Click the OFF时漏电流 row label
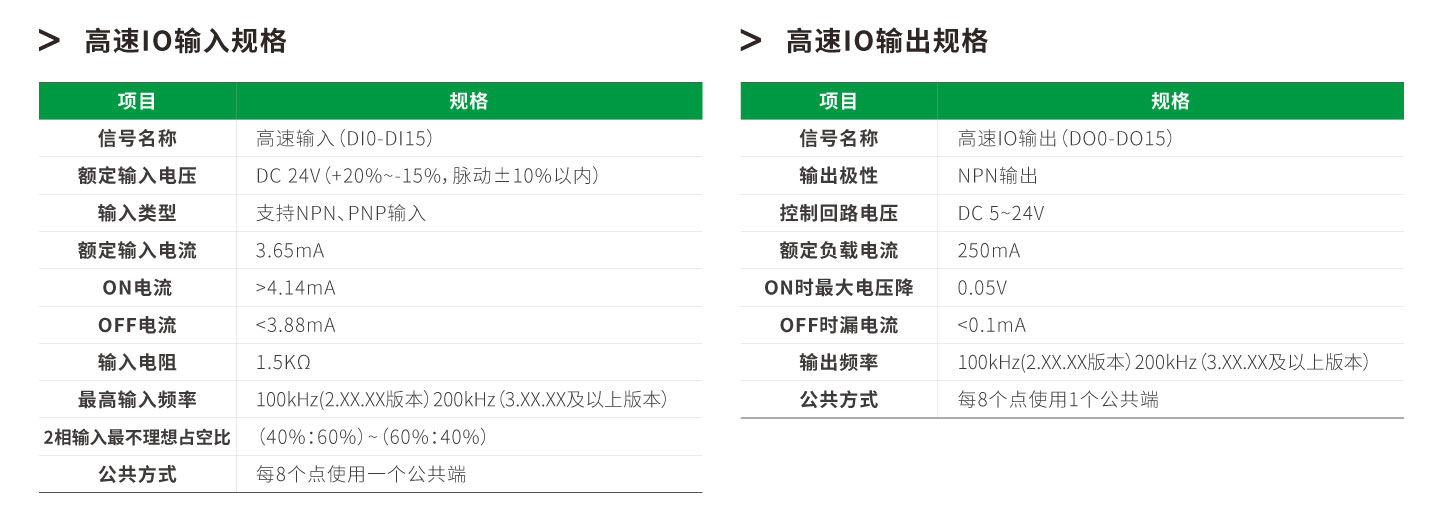This screenshot has height=512, width=1440. point(838,325)
